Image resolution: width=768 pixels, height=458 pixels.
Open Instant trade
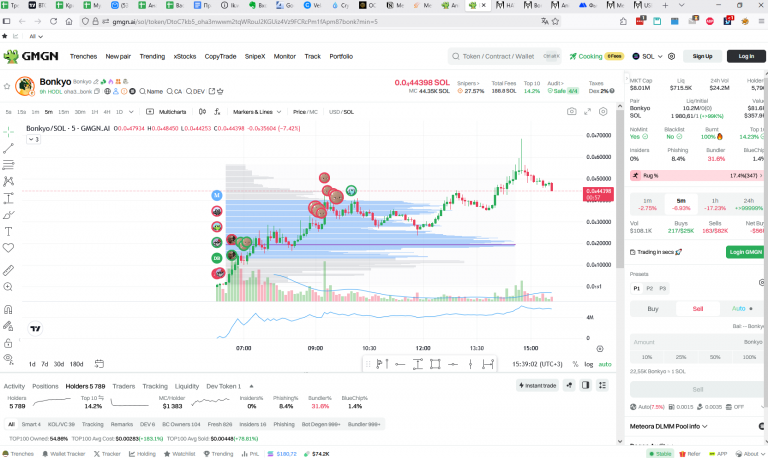tap(537, 386)
